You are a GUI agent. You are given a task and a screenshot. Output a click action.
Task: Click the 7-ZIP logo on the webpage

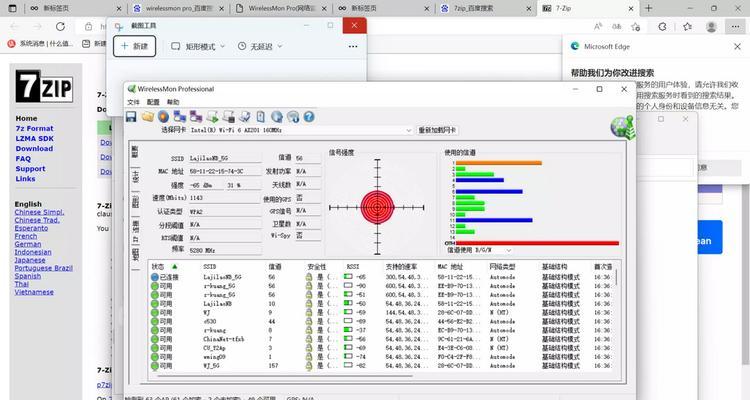click(44, 86)
